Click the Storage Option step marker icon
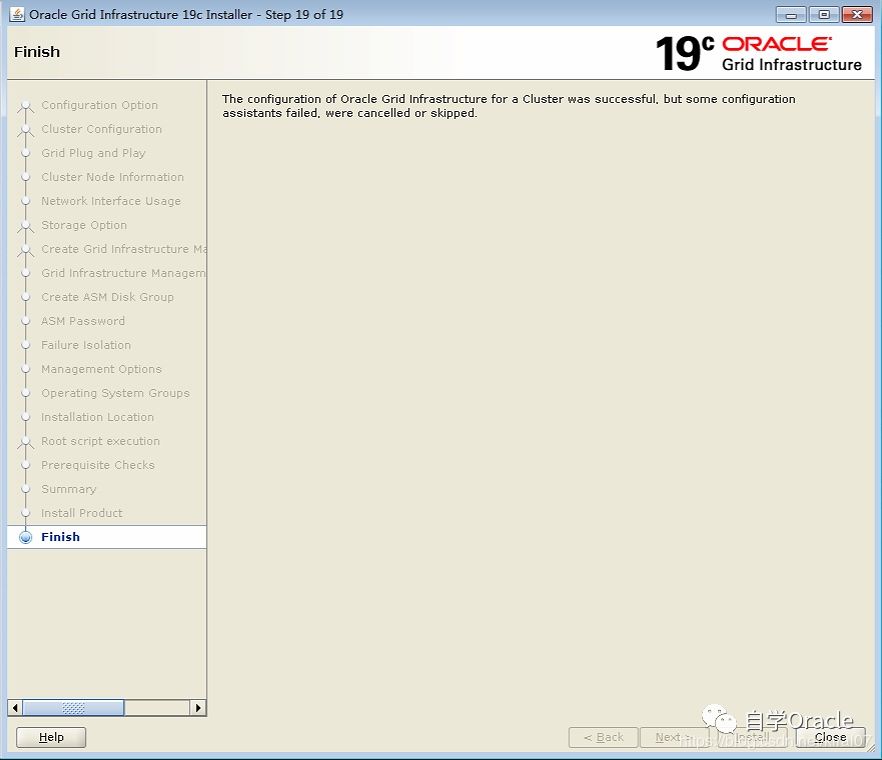 click(25, 226)
